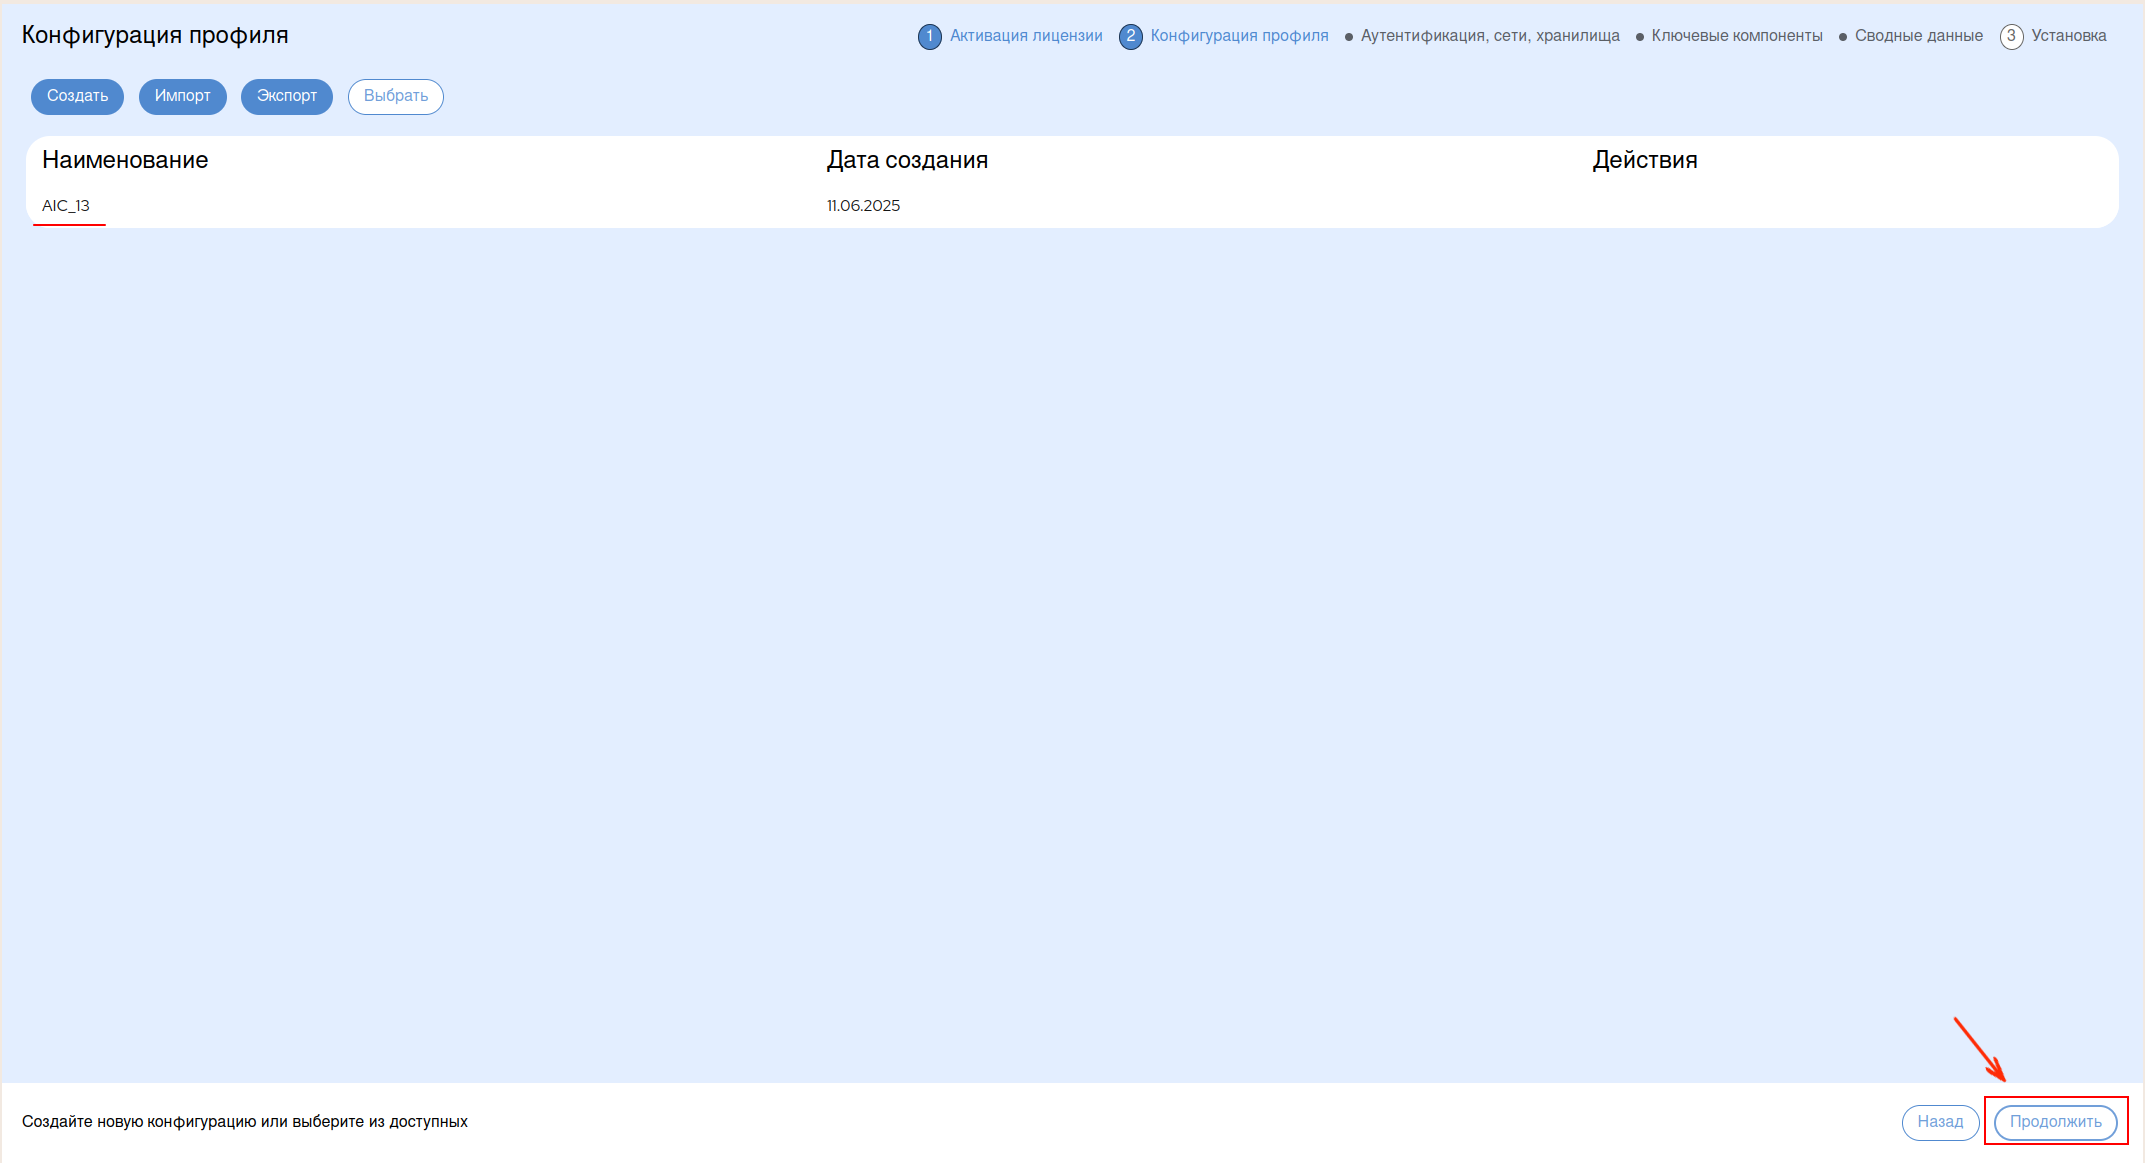
Task: Click step number 2 circle icon
Action: click(1131, 37)
